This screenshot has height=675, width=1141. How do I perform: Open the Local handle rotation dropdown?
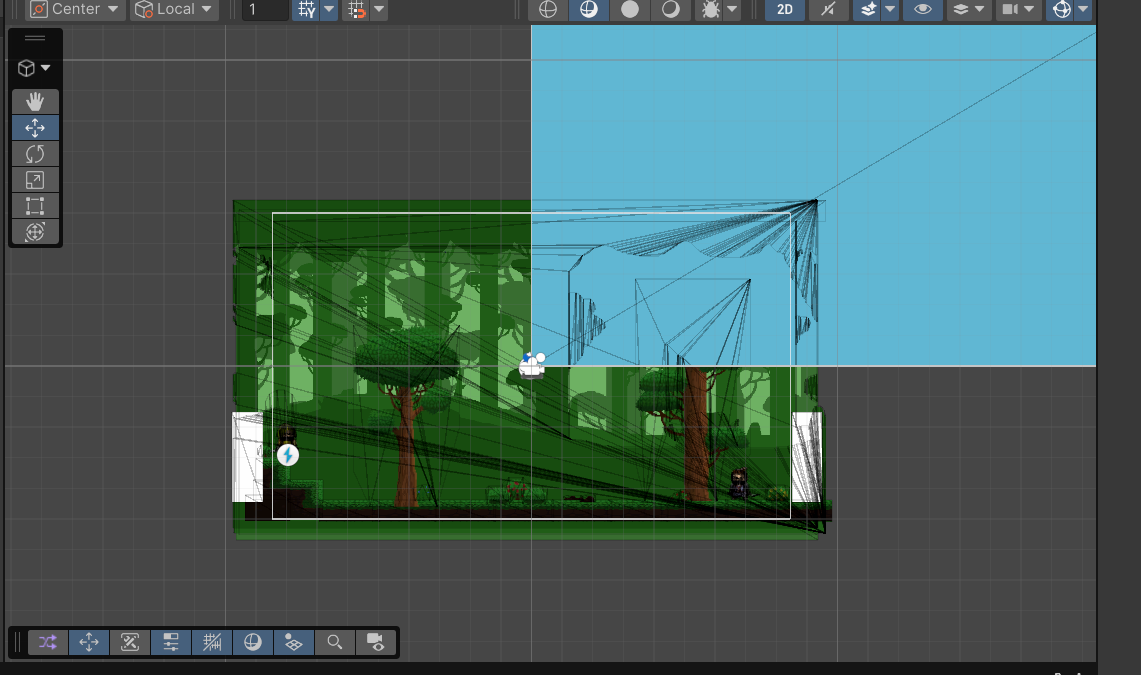point(174,9)
